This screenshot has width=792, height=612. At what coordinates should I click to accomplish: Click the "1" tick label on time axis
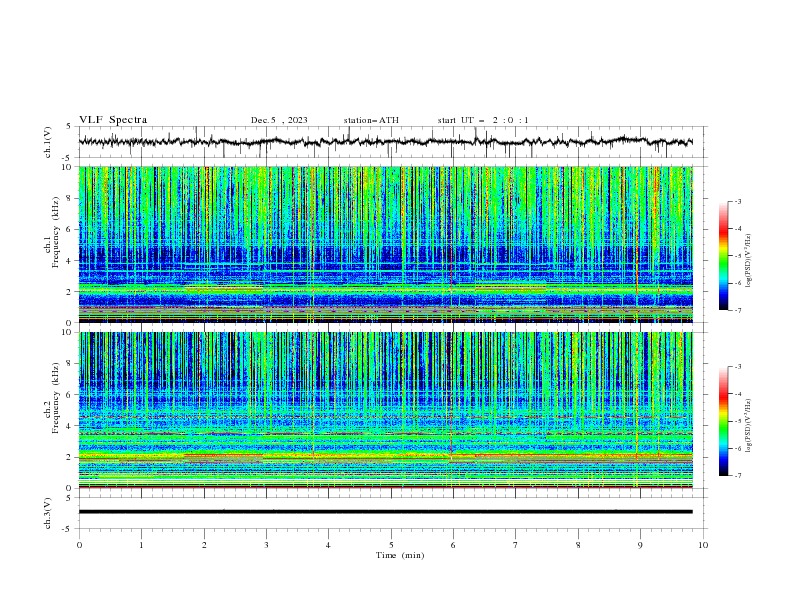141,545
